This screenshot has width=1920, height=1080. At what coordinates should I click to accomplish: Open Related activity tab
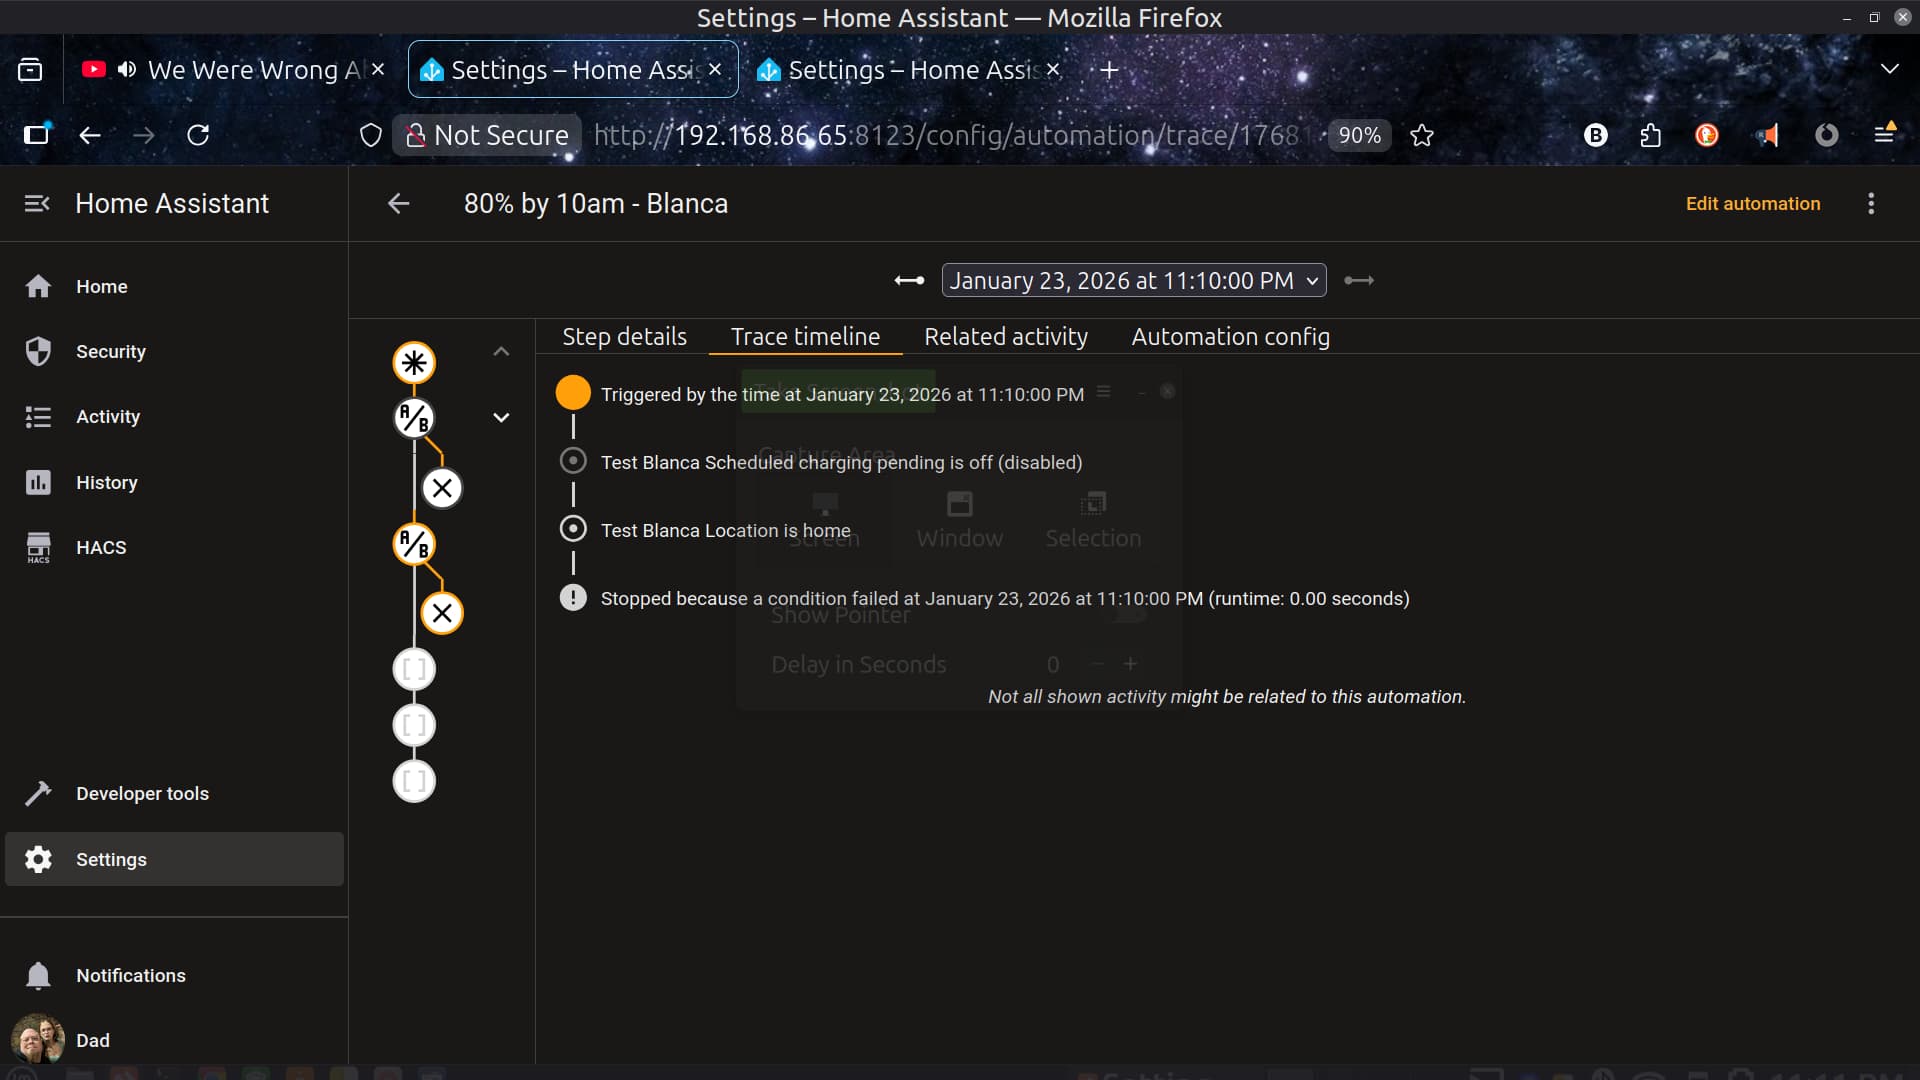[1005, 337]
